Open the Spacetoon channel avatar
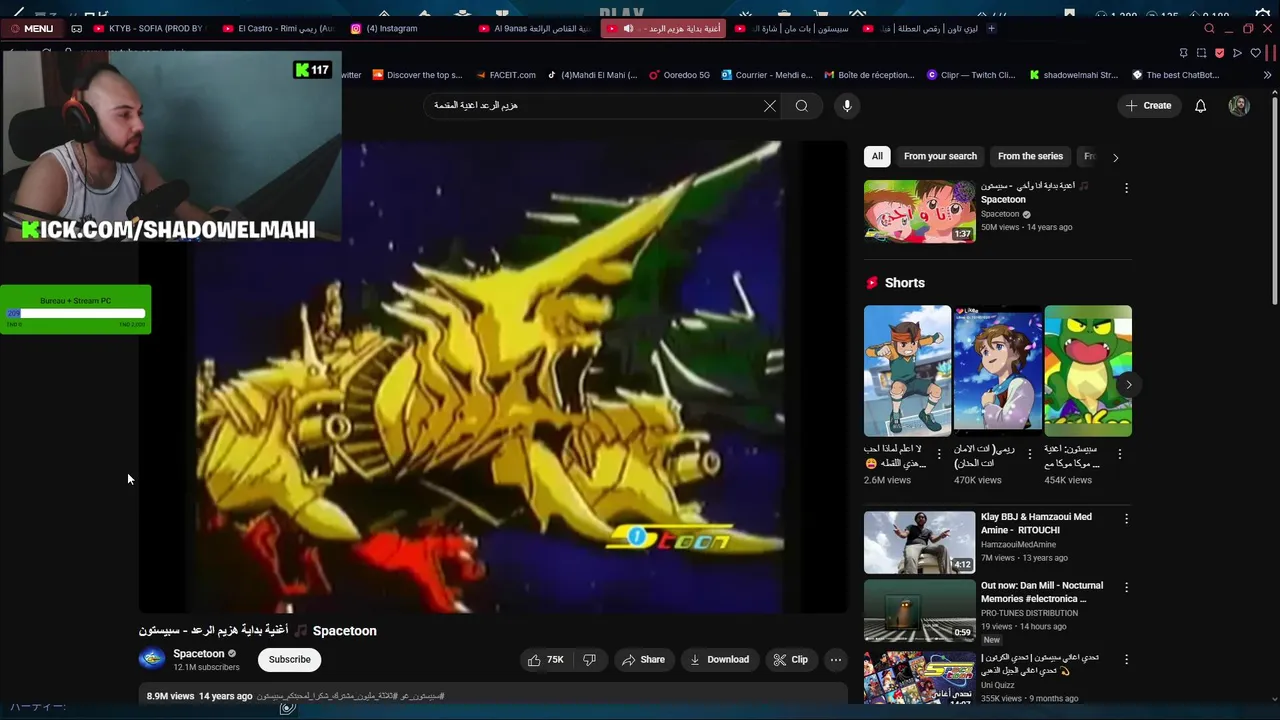The width and height of the screenshot is (1280, 720). pos(152,659)
